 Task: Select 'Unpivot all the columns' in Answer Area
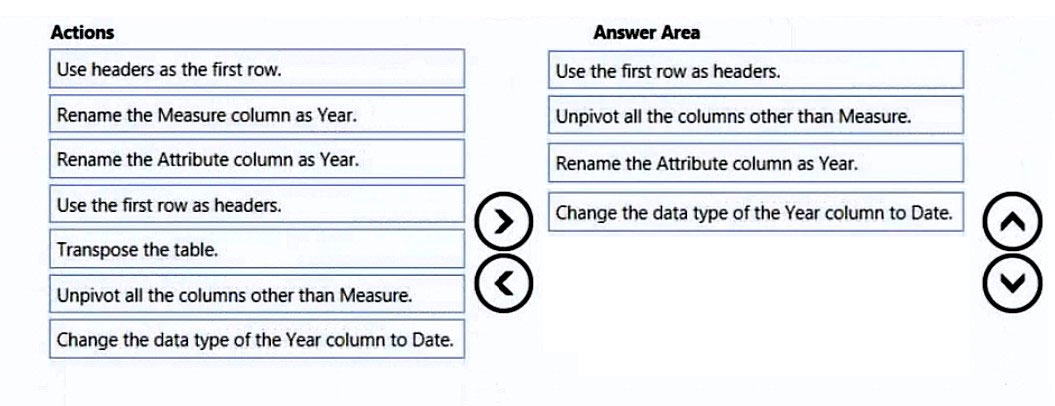[756, 115]
